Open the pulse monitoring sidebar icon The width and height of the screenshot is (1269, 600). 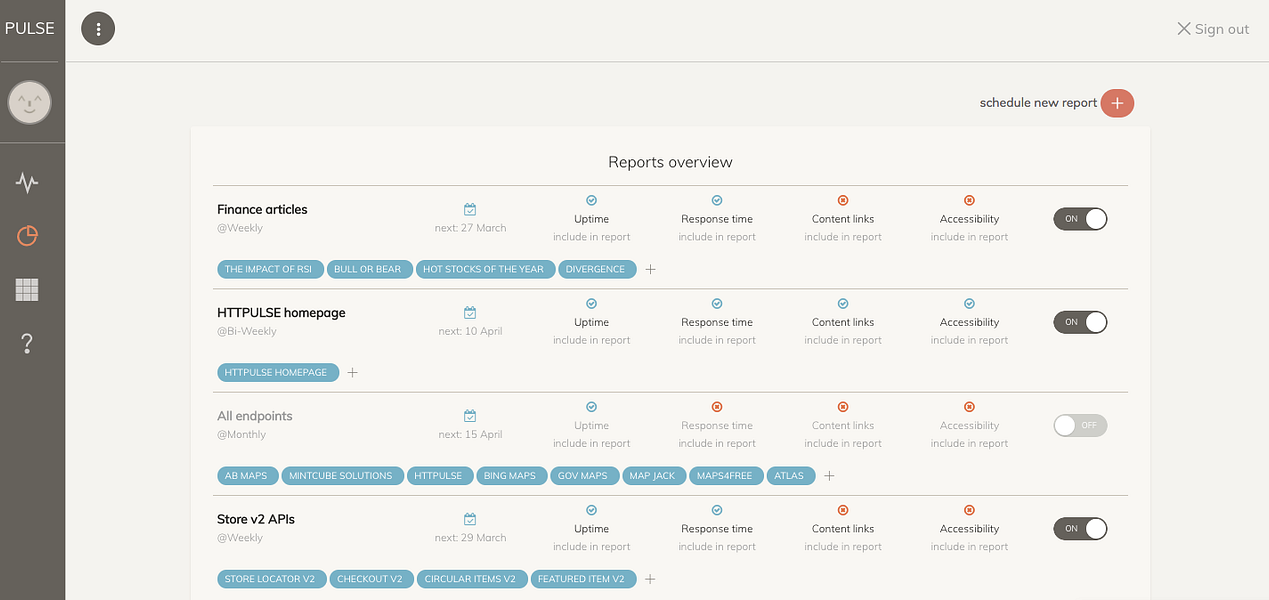tap(27, 183)
